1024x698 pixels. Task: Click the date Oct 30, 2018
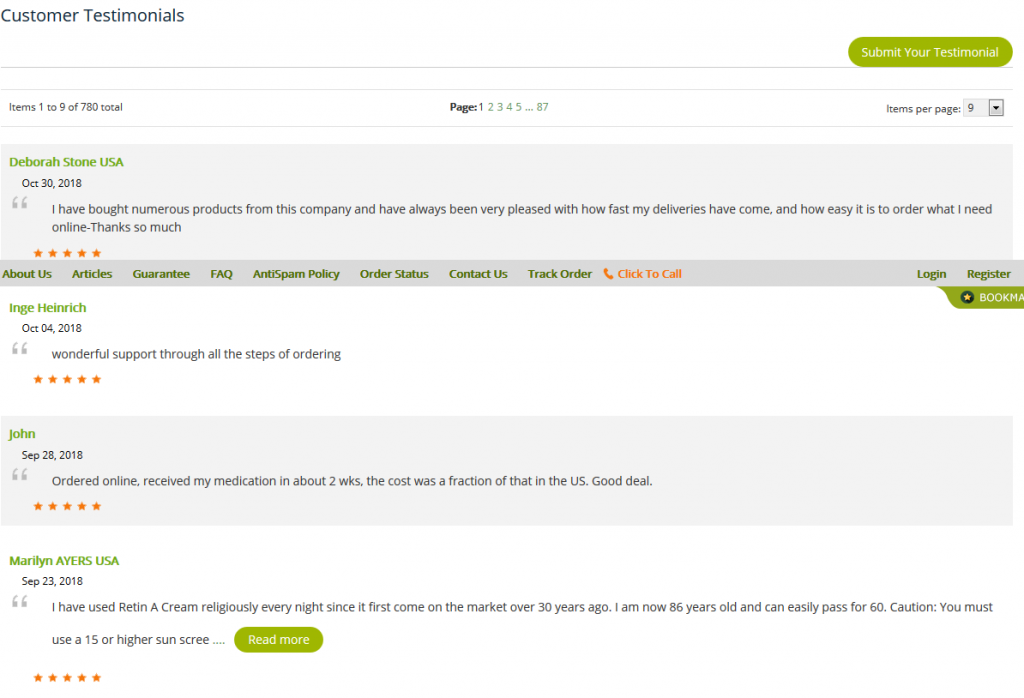[52, 183]
